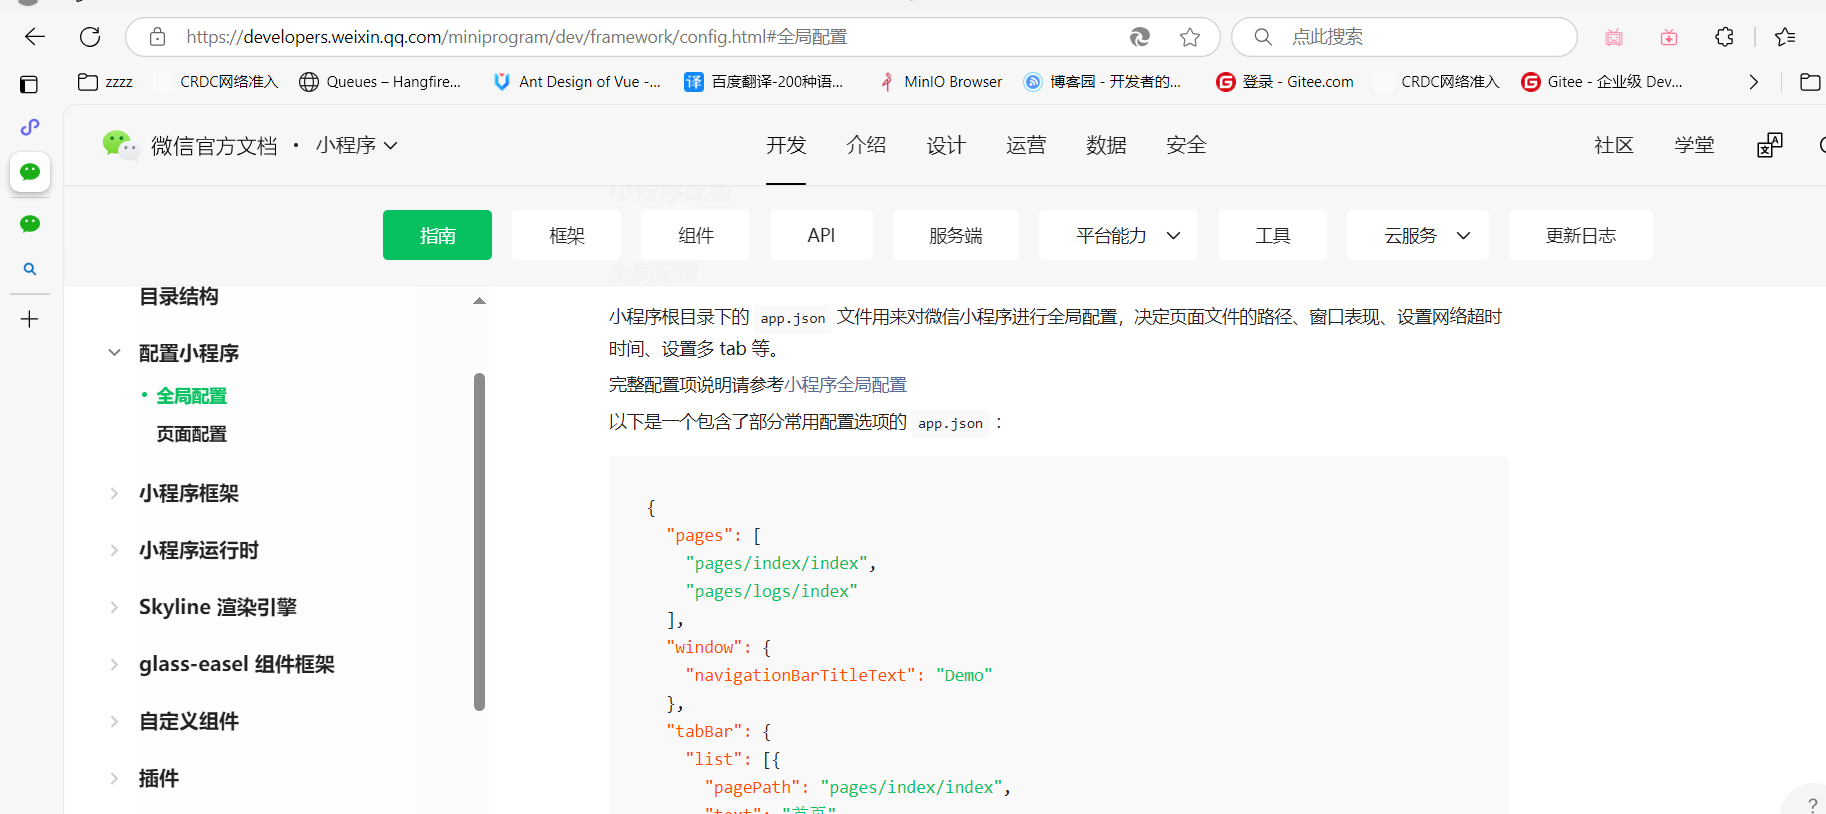The width and height of the screenshot is (1826, 814).
Task: Select the active WeChat tab in sidebar
Action: pos(30,172)
